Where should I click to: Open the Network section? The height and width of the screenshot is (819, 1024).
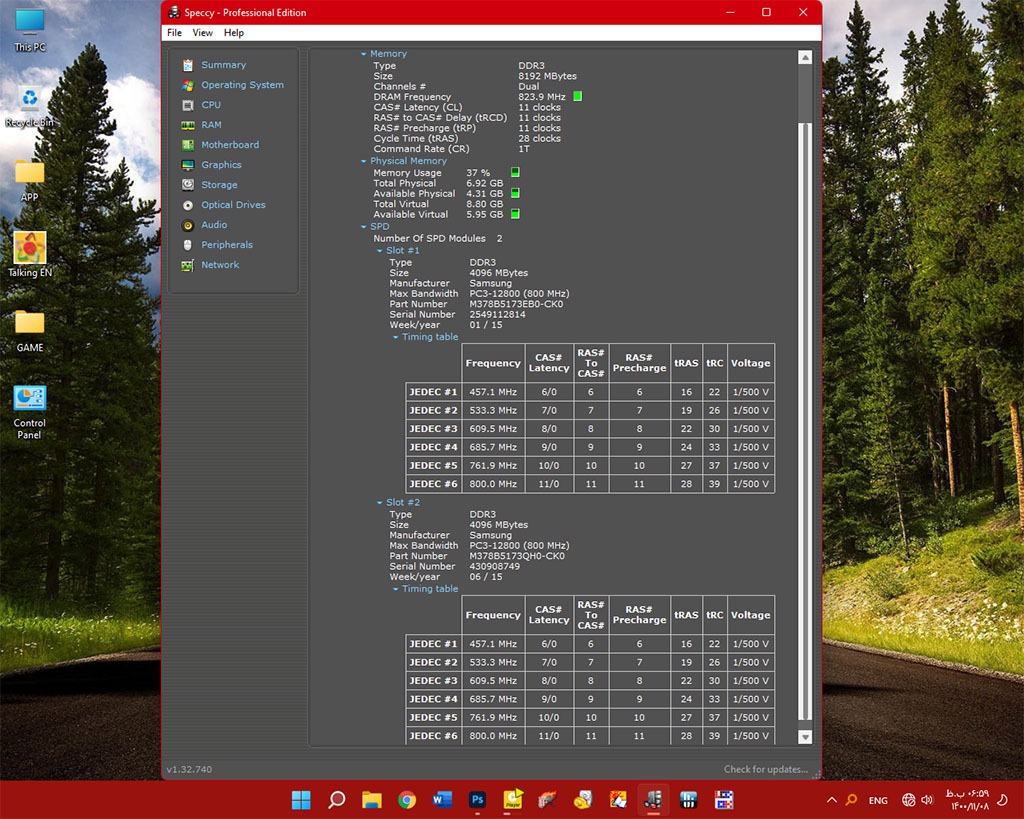point(220,265)
